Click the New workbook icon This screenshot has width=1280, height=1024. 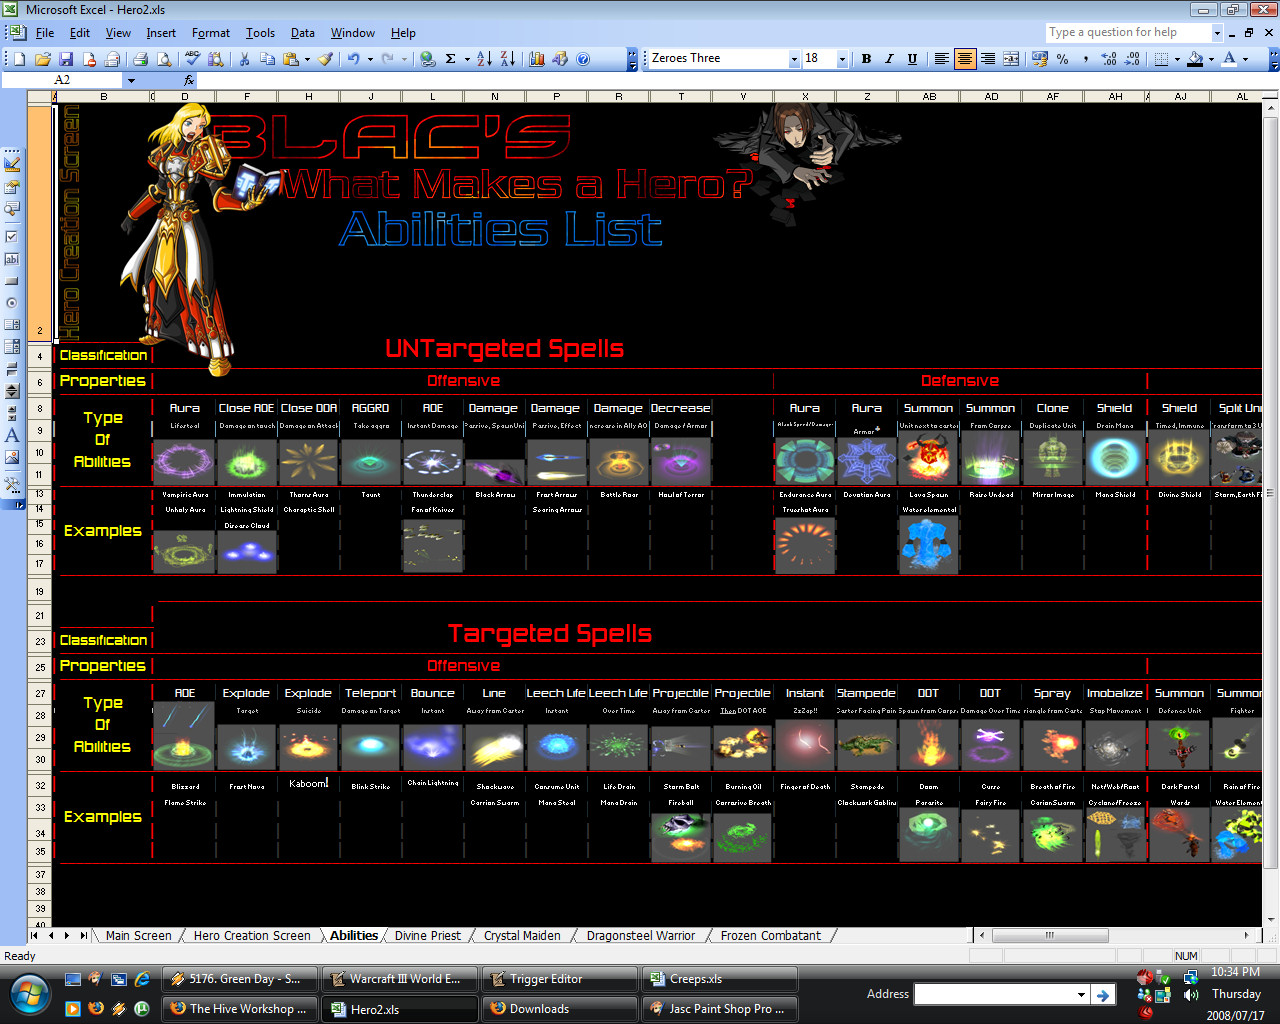click(x=20, y=59)
